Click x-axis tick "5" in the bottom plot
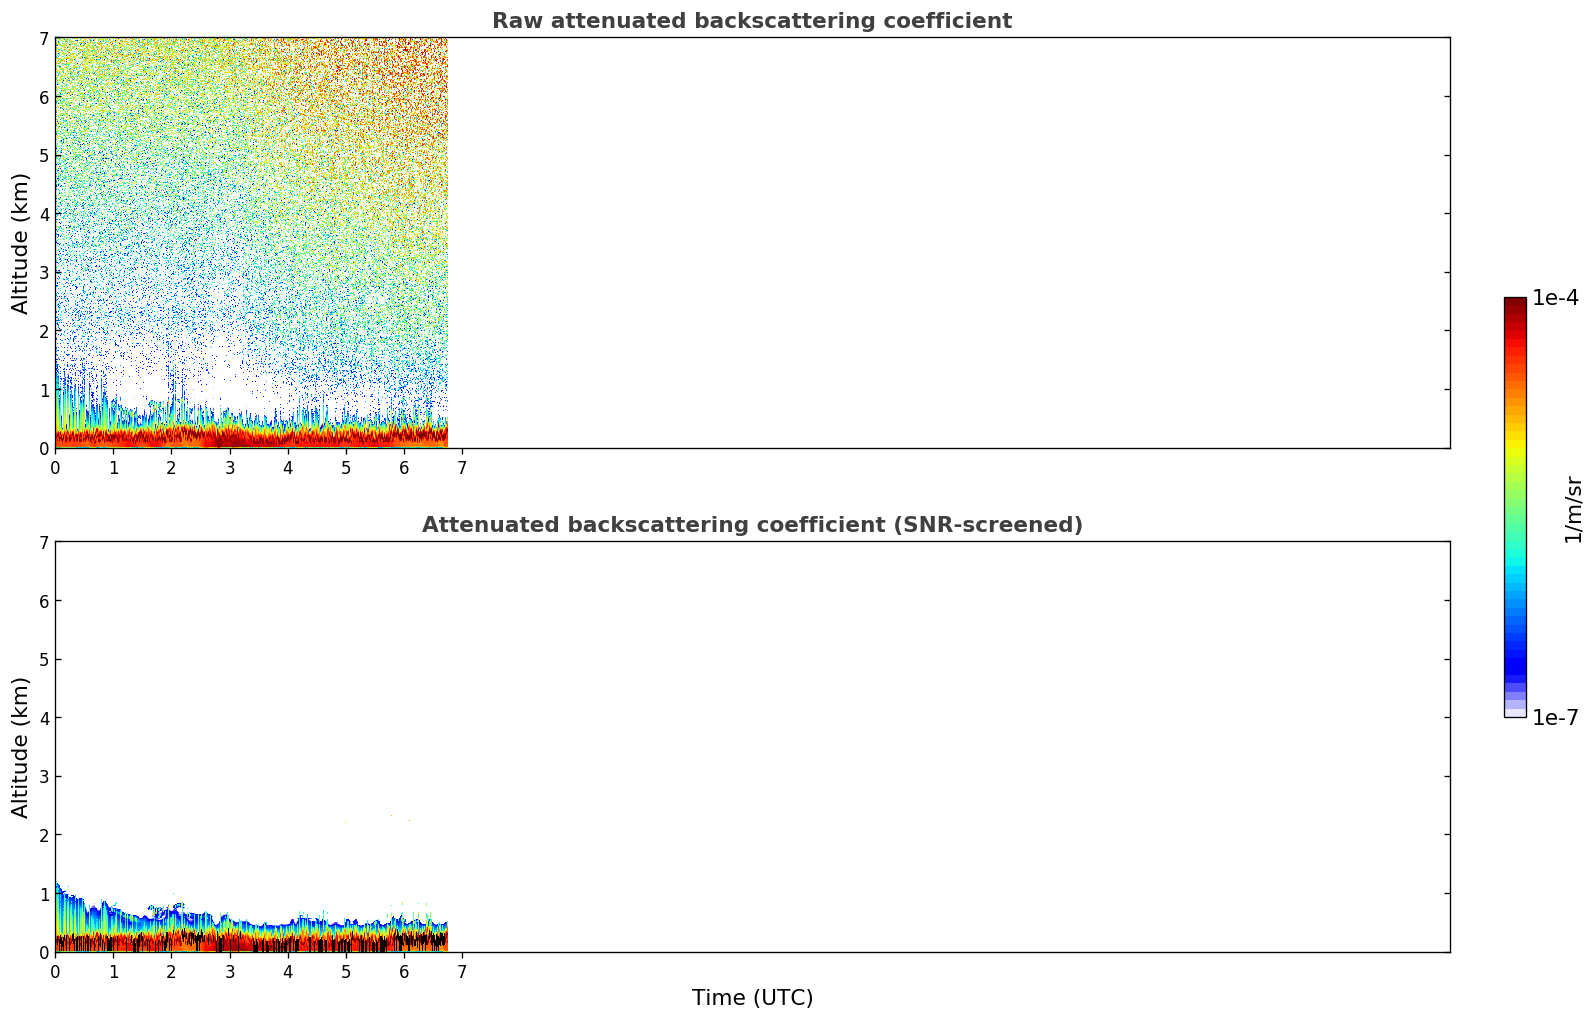This screenshot has width=1595, height=1020. (x=346, y=972)
